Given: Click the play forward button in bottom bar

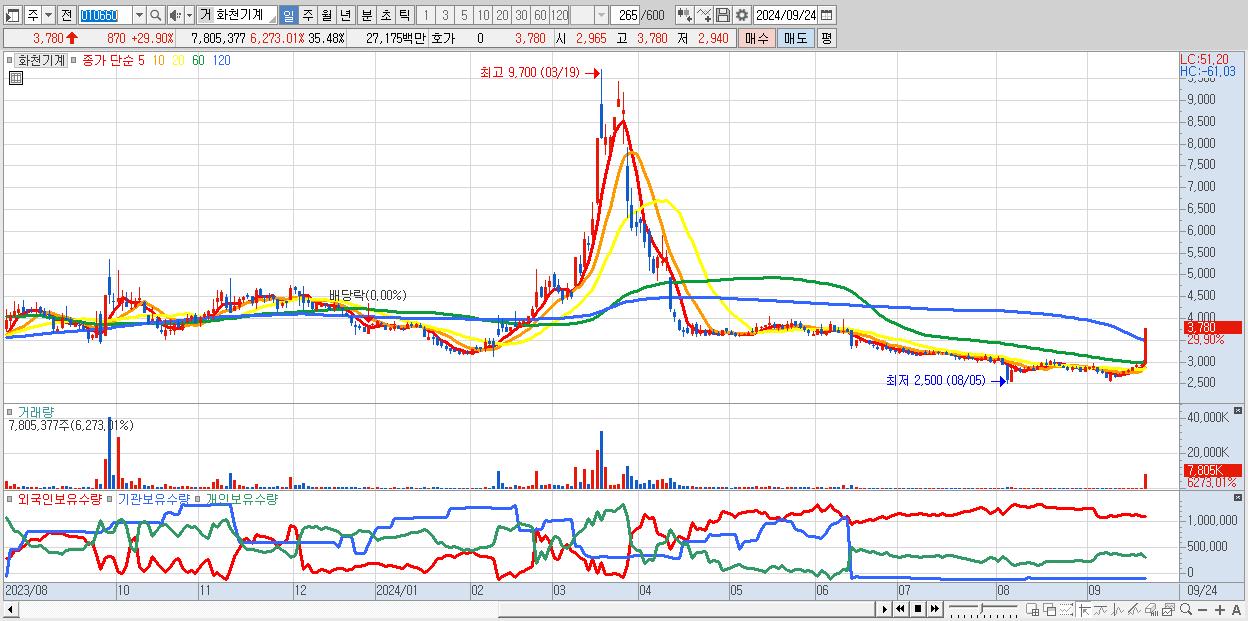Looking at the screenshot, I should (884, 609).
